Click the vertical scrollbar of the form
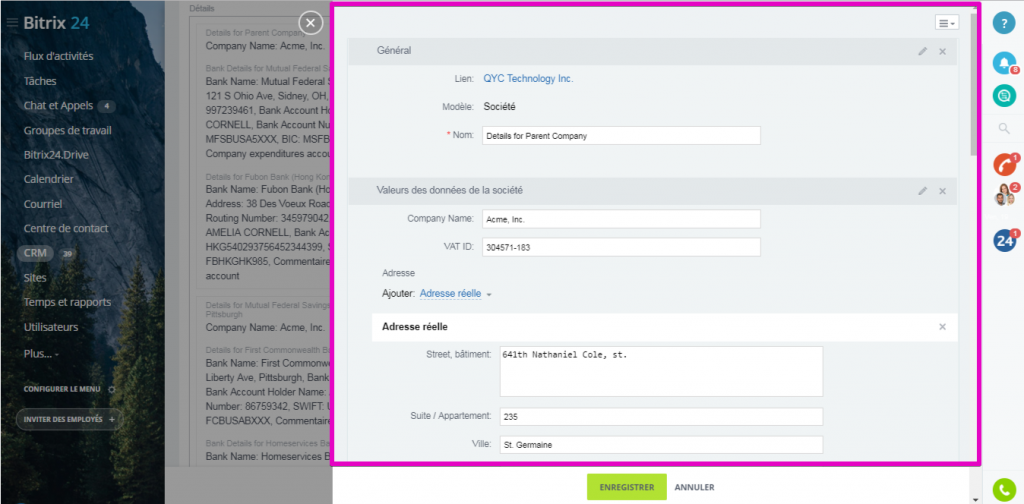 pos(975,84)
